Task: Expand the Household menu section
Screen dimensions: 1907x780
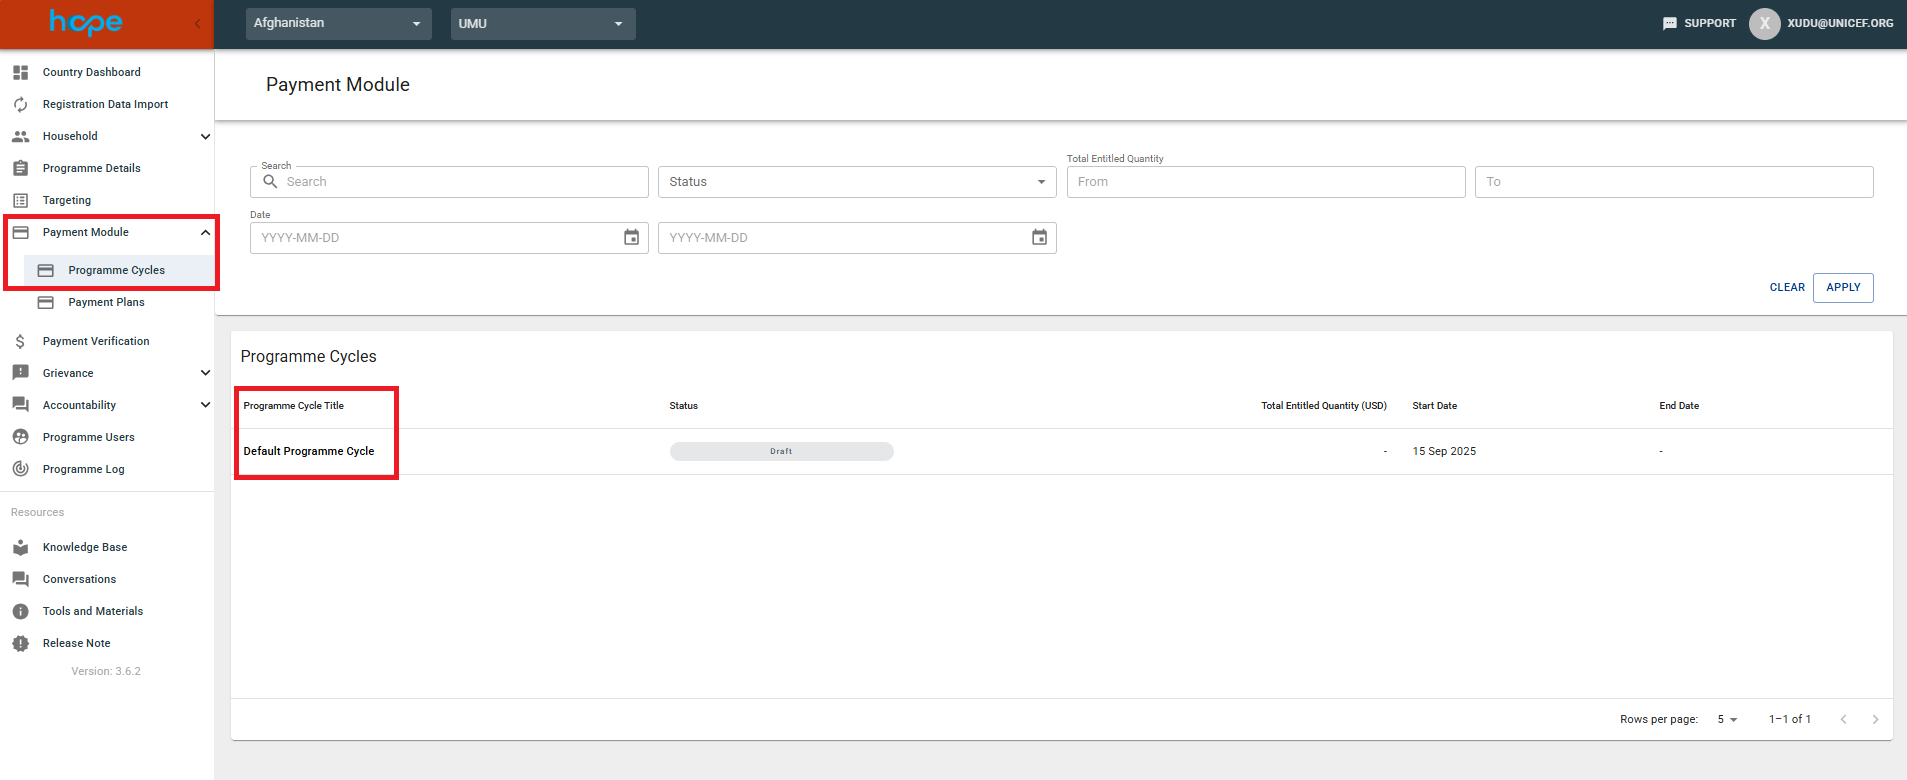Action: pos(205,136)
